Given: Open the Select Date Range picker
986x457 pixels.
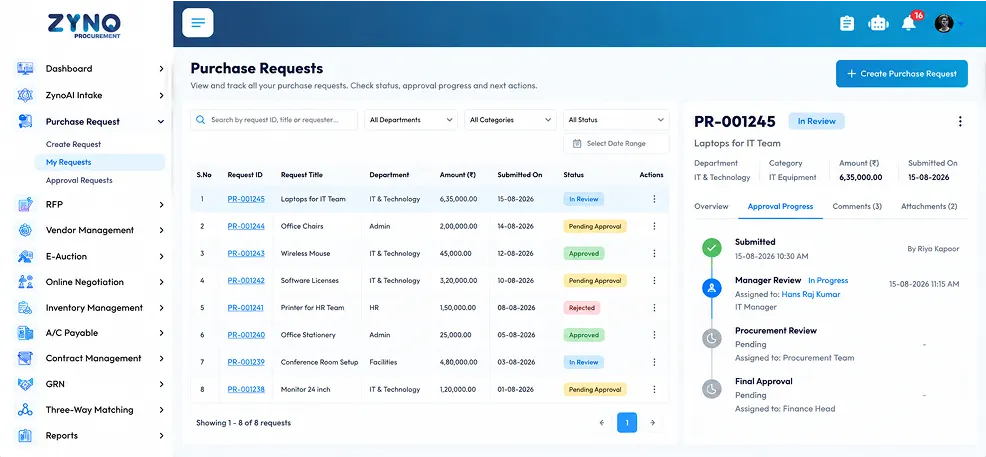Looking at the screenshot, I should (616, 143).
